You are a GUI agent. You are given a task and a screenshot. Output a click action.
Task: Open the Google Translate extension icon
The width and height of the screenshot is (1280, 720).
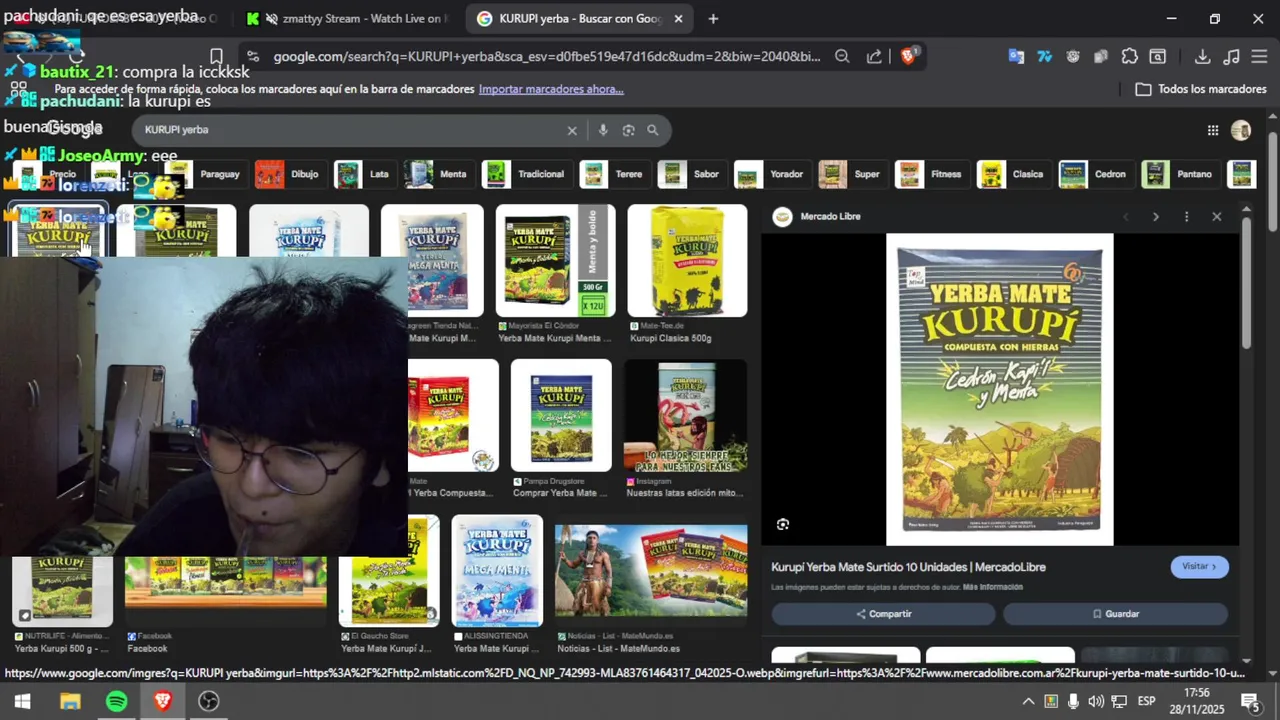(x=1016, y=57)
